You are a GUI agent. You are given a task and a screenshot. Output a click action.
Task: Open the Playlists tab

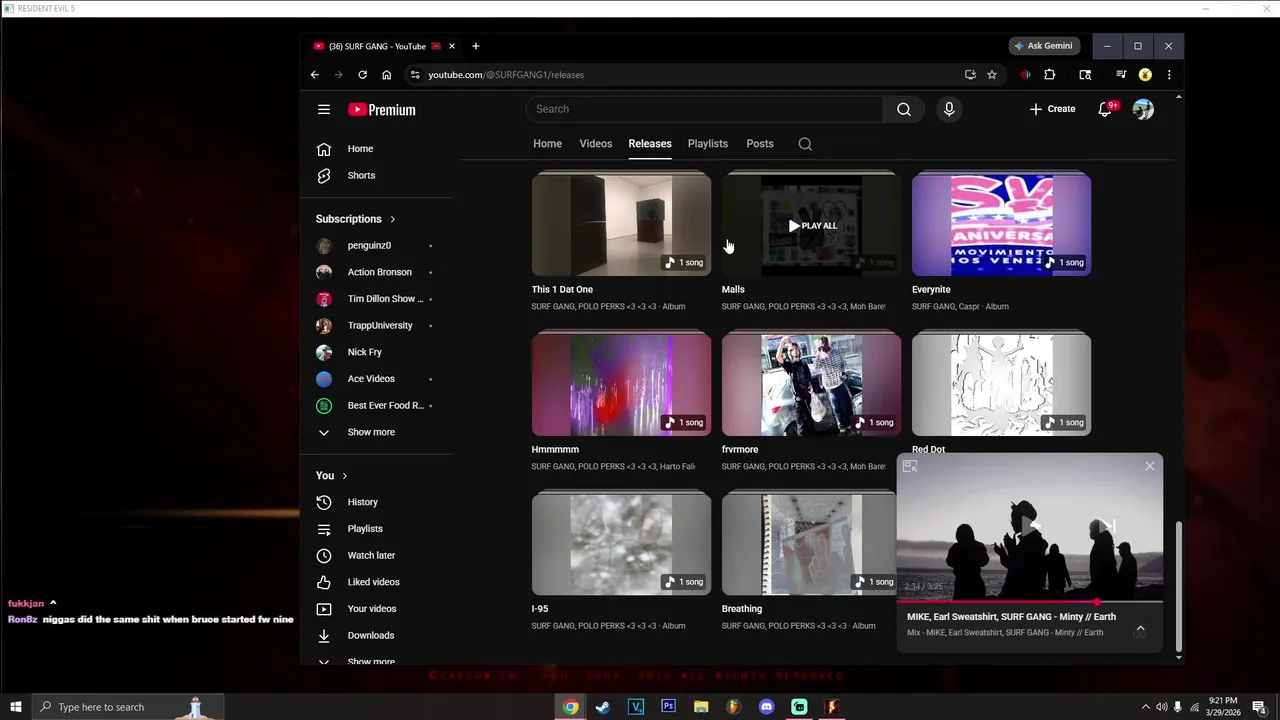point(708,144)
